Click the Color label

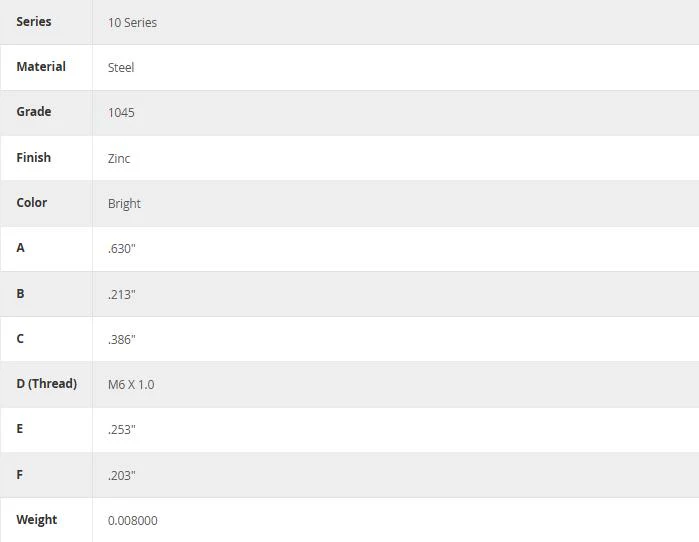click(32, 202)
